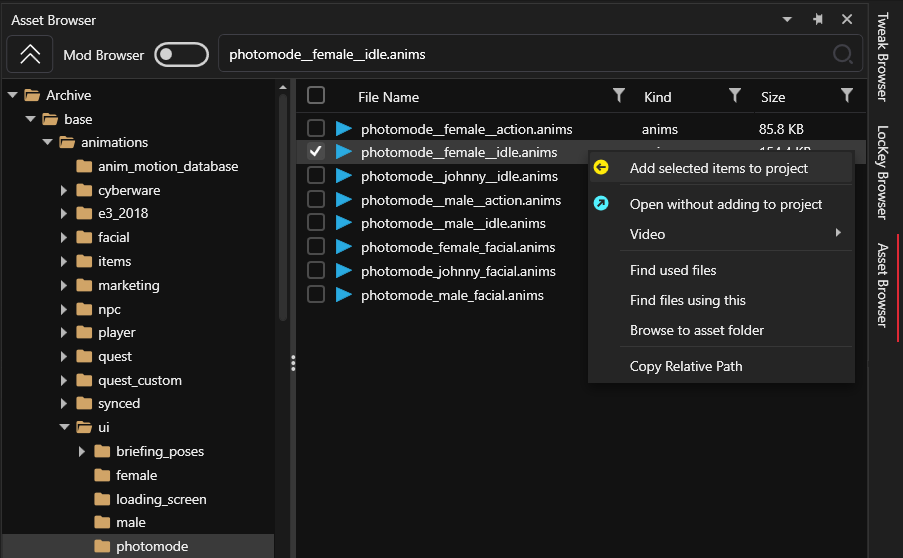Collapse the animations folder
The width and height of the screenshot is (903, 558).
[x=48, y=142]
